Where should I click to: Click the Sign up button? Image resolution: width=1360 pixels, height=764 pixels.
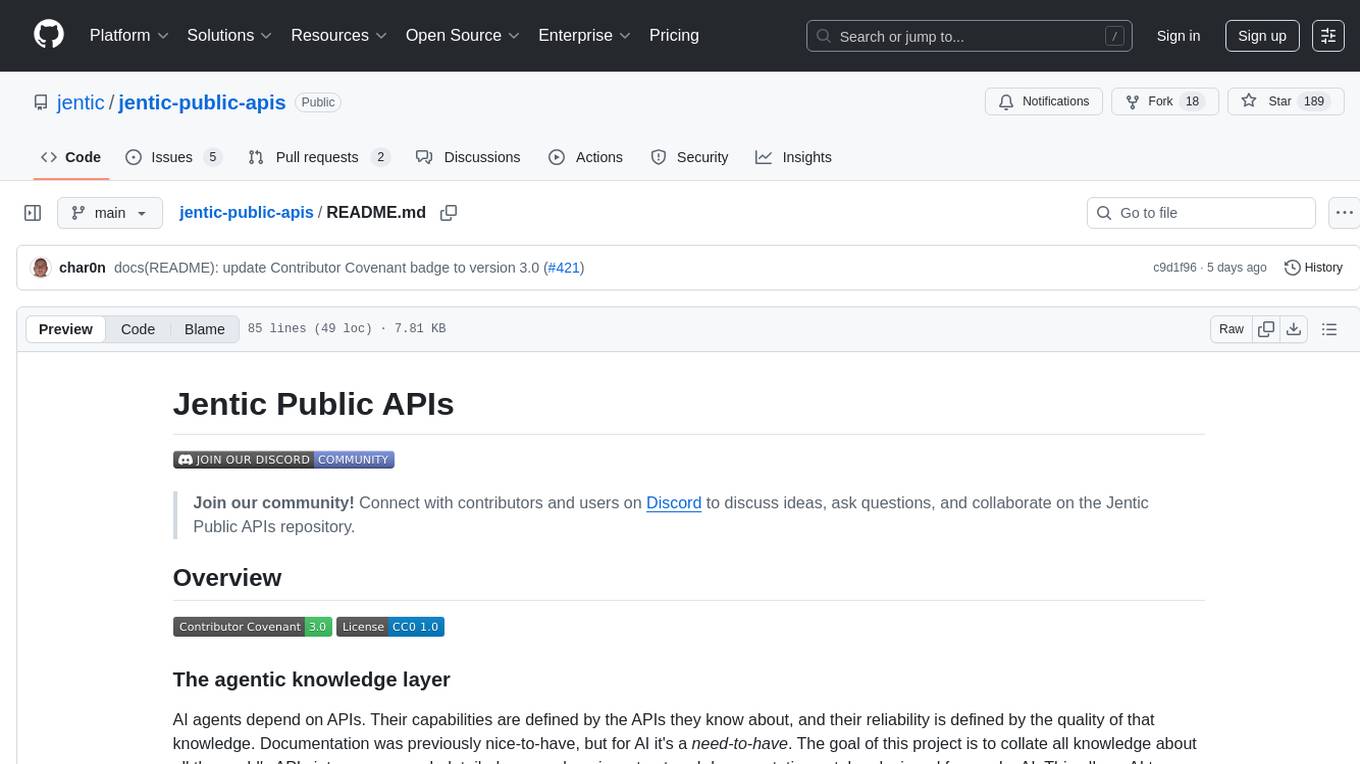1262,36
